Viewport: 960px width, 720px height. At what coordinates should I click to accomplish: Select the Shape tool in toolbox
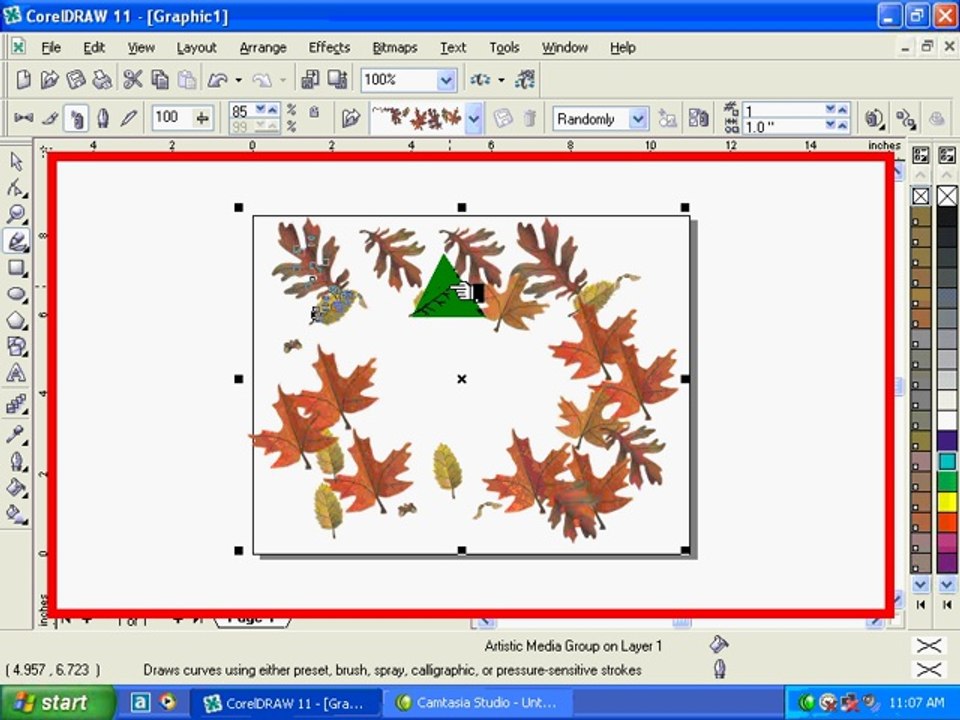click(16, 188)
